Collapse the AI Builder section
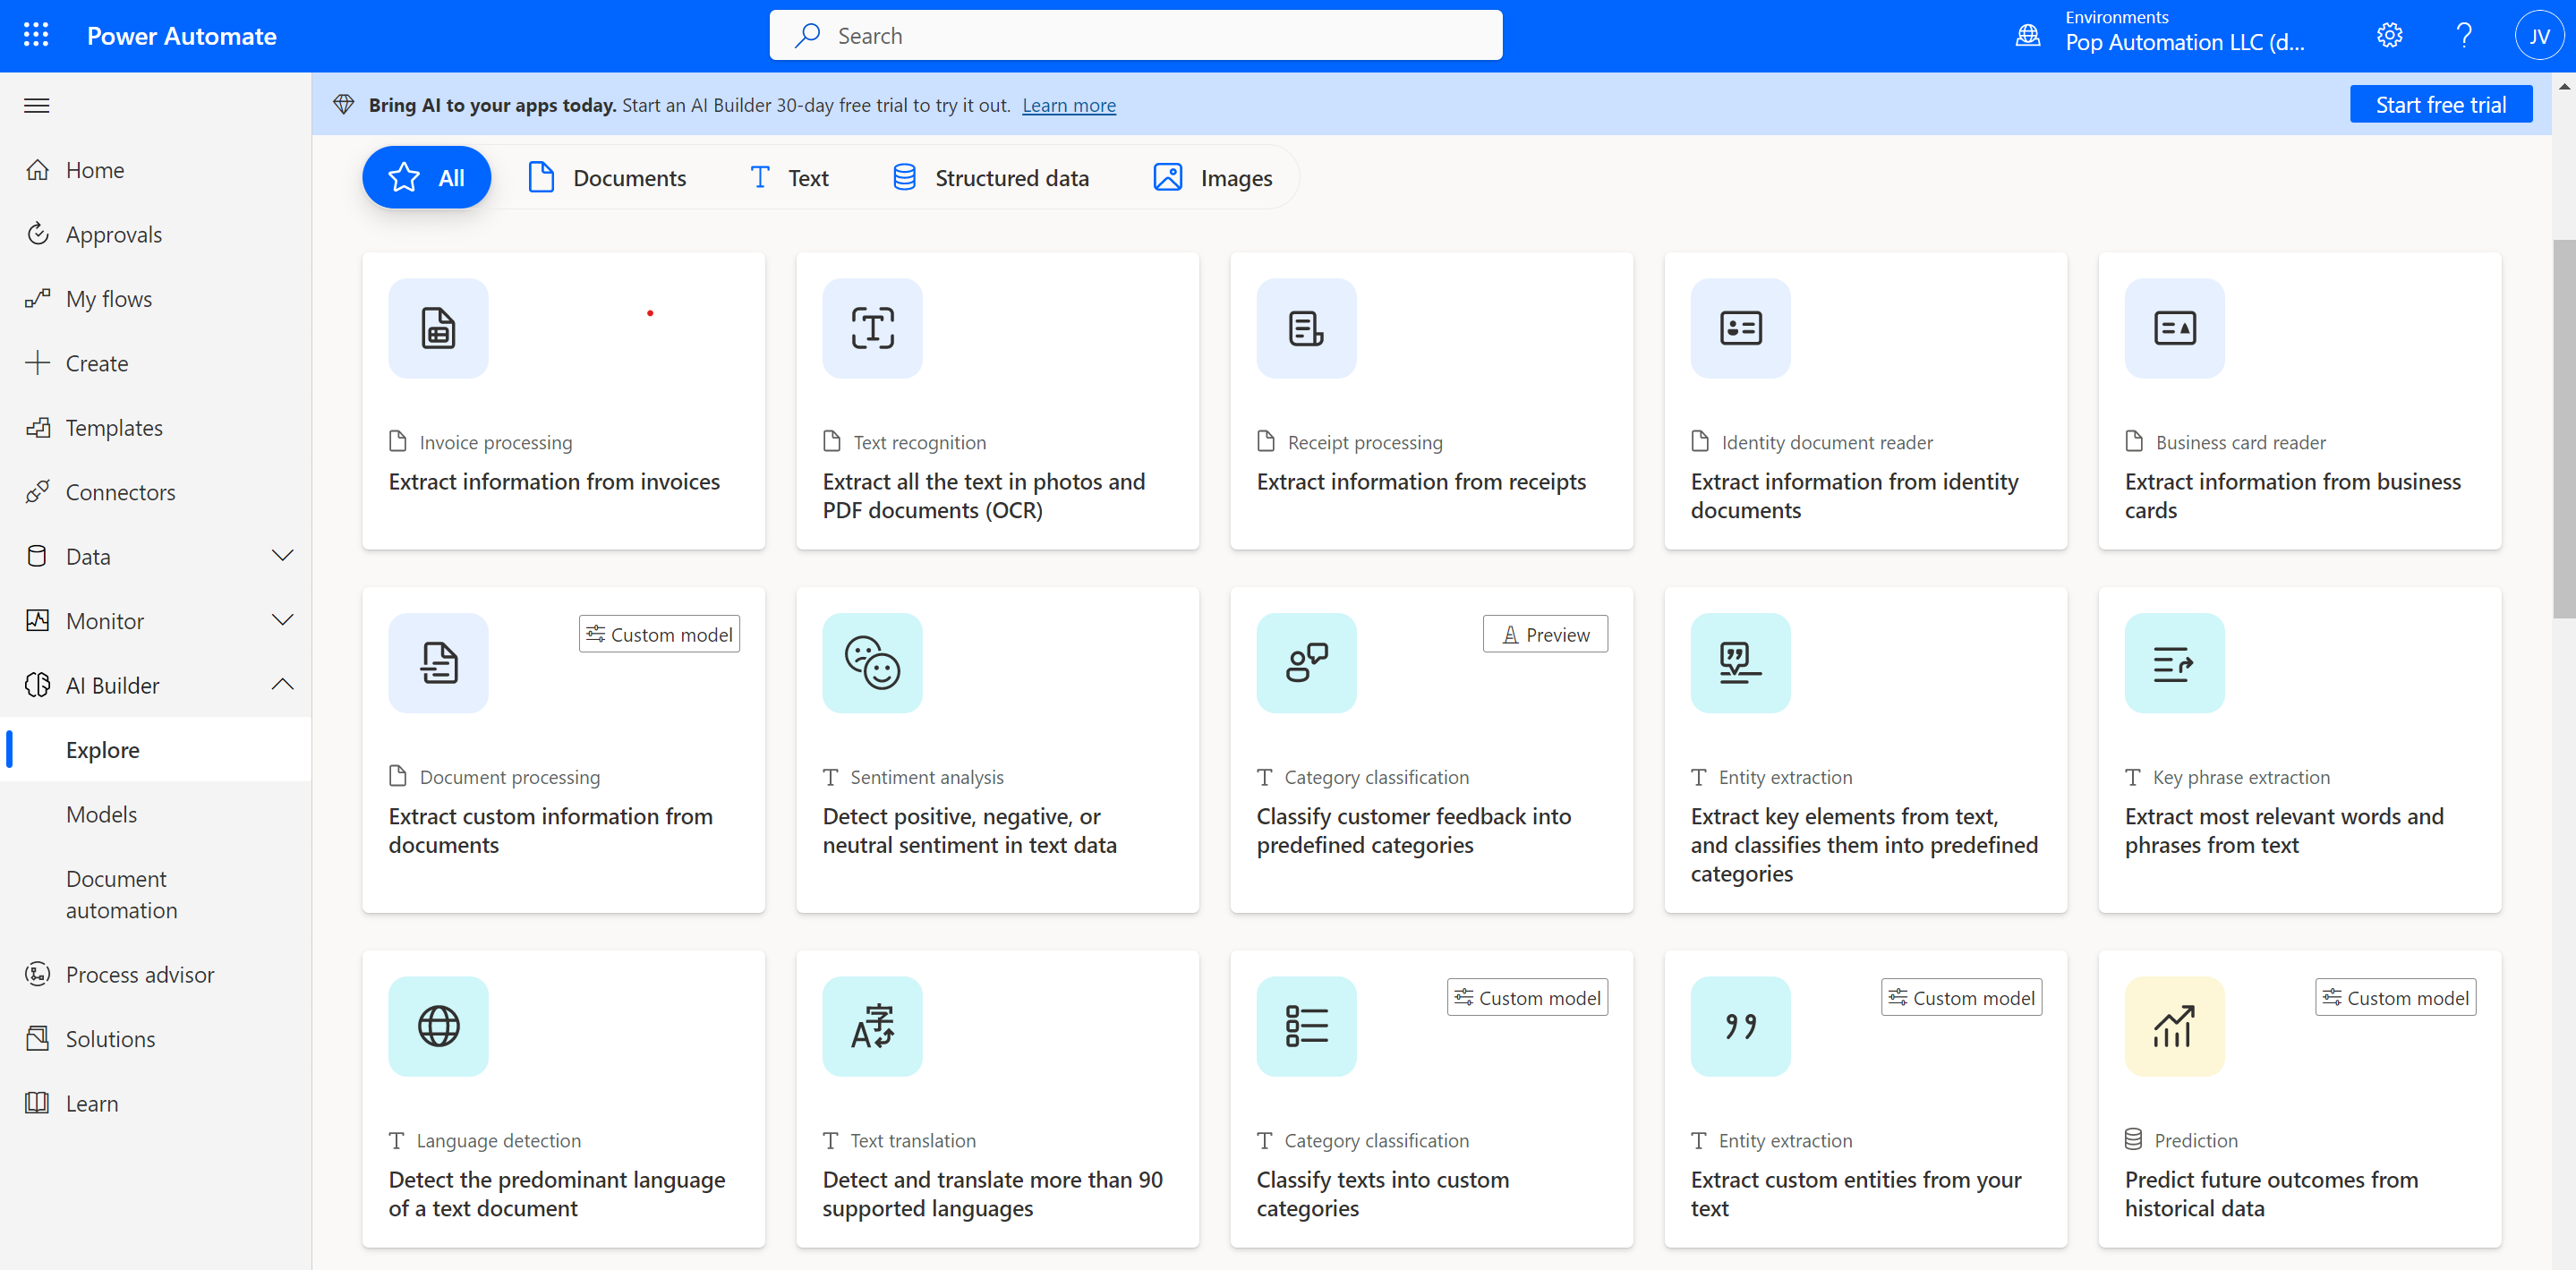Image resolution: width=2576 pixels, height=1270 pixels. (283, 684)
